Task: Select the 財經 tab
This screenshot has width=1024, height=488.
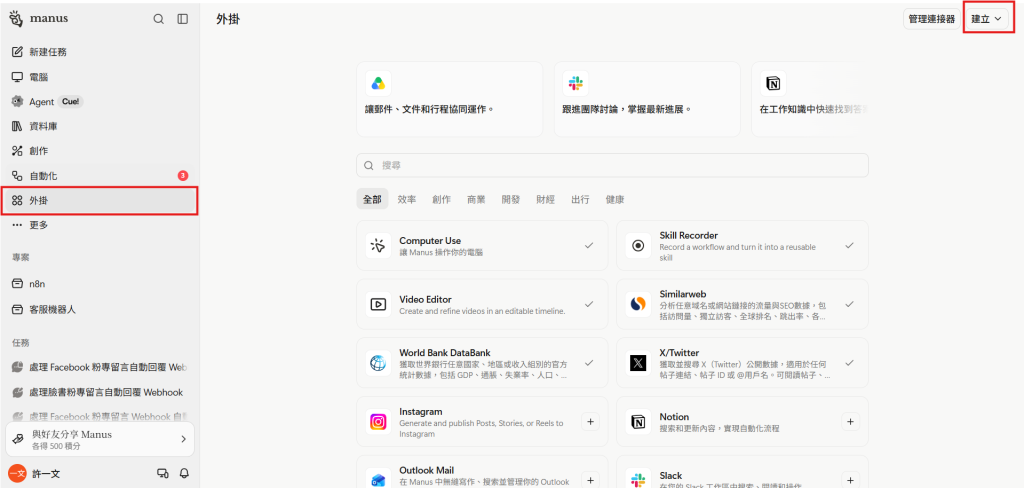Action: tap(545, 199)
